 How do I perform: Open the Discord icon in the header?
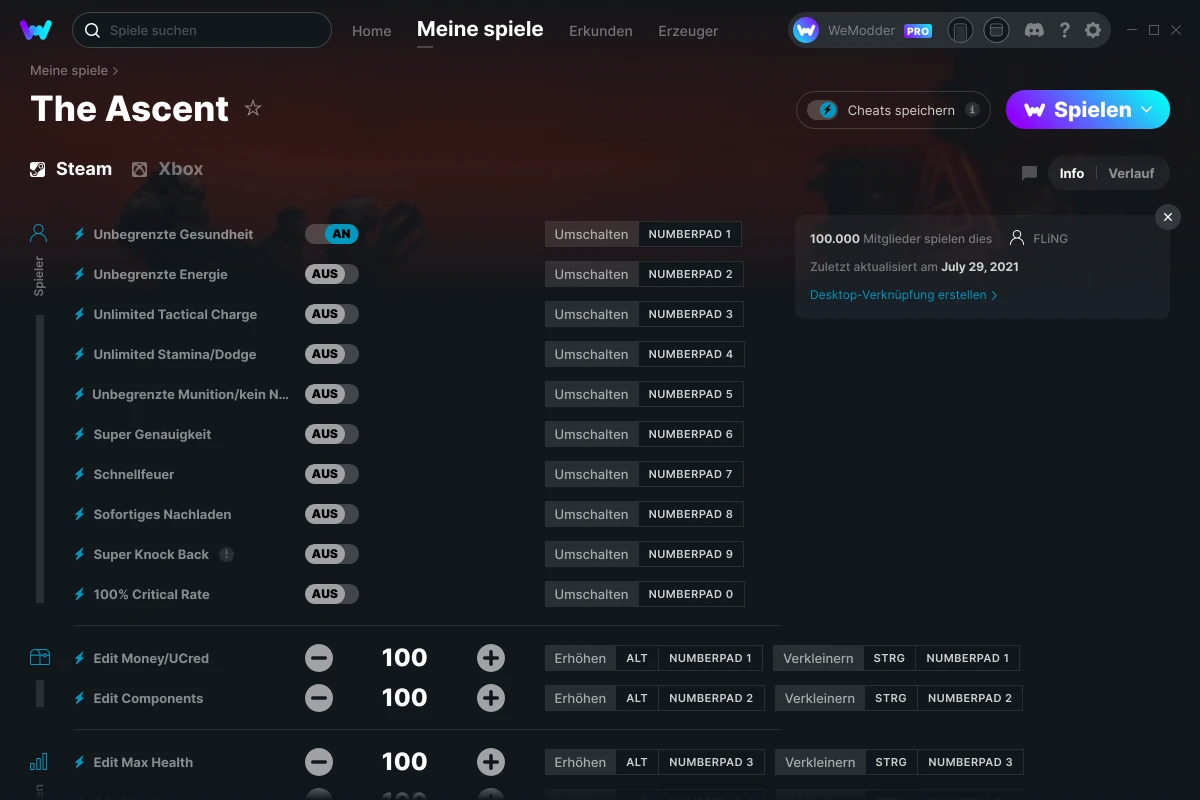pos(1034,30)
